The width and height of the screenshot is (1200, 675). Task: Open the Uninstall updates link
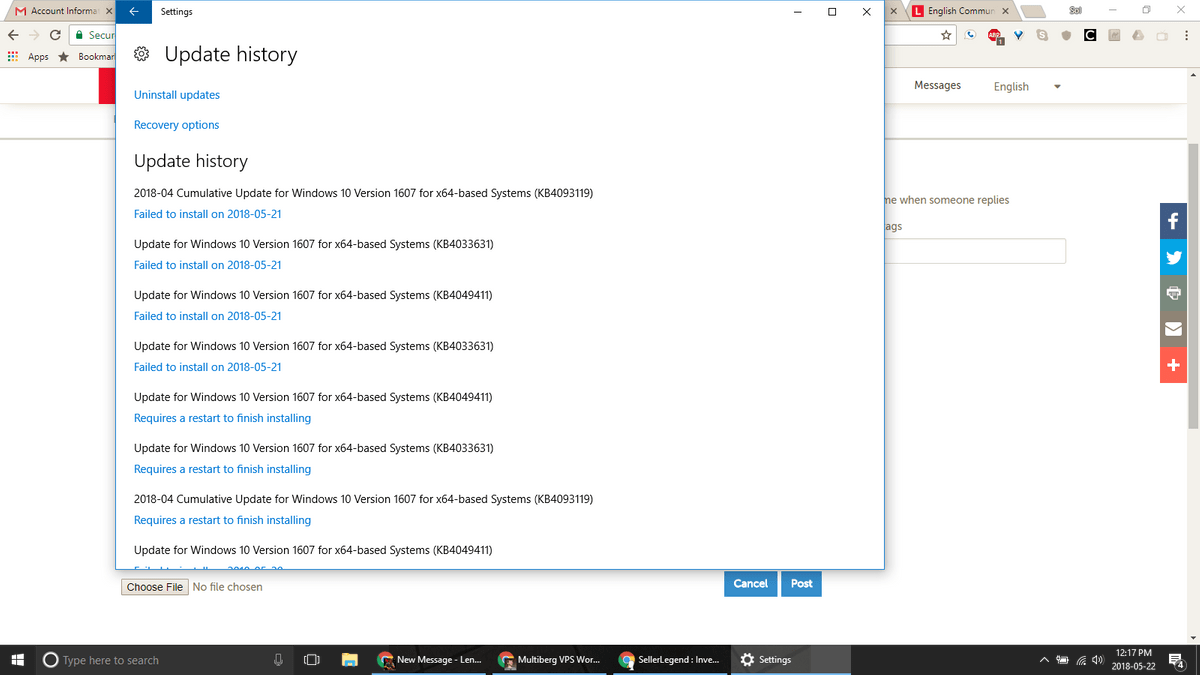click(x=176, y=94)
